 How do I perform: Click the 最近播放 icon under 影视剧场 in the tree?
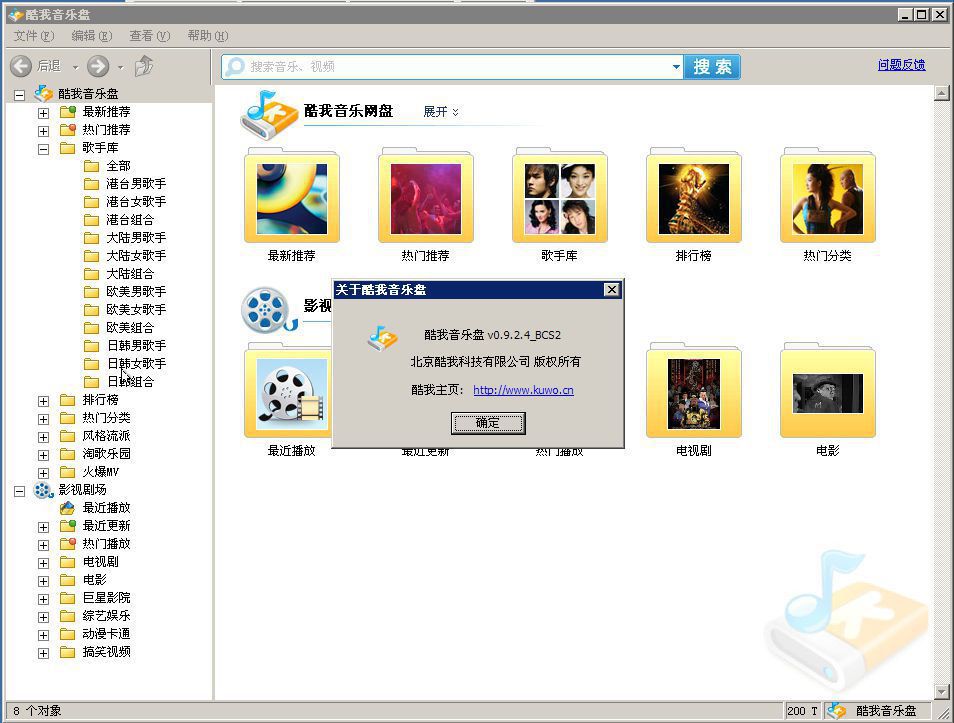pyautogui.click(x=67, y=508)
